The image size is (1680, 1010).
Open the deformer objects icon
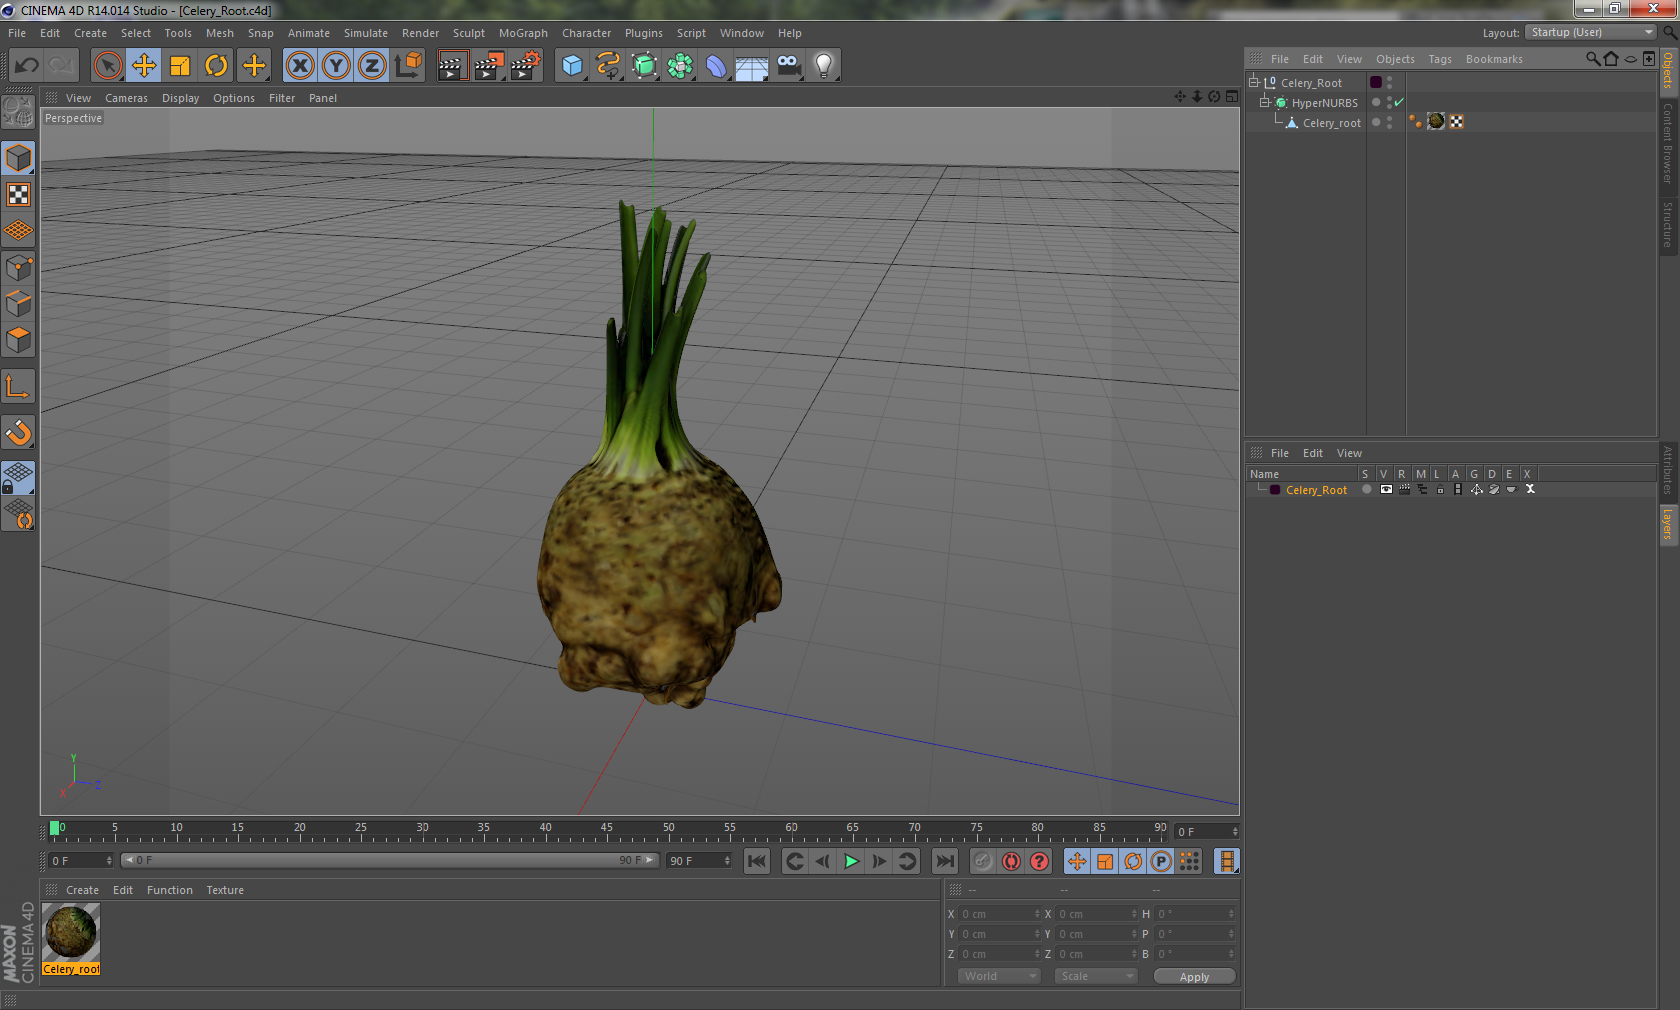pos(716,66)
